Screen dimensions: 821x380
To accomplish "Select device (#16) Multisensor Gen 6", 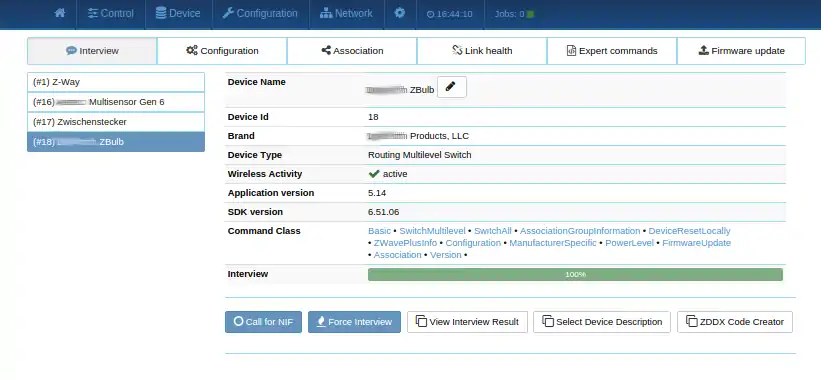I will (x=116, y=102).
